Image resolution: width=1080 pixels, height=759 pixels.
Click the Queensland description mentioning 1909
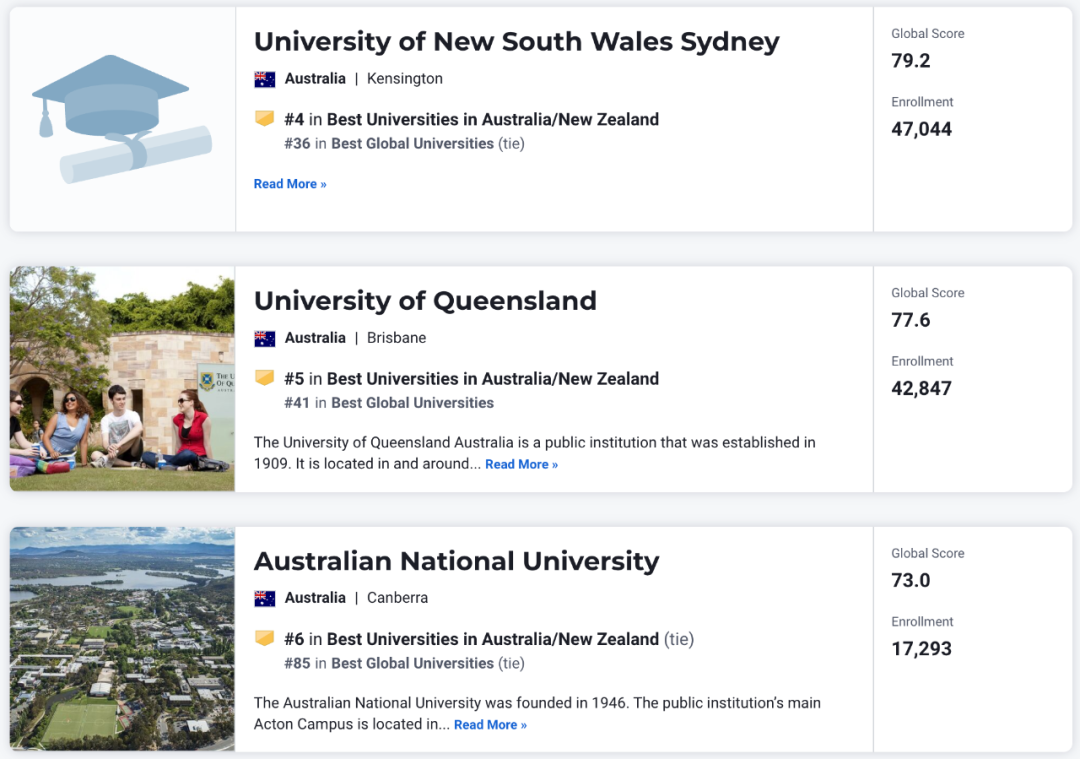pos(534,453)
